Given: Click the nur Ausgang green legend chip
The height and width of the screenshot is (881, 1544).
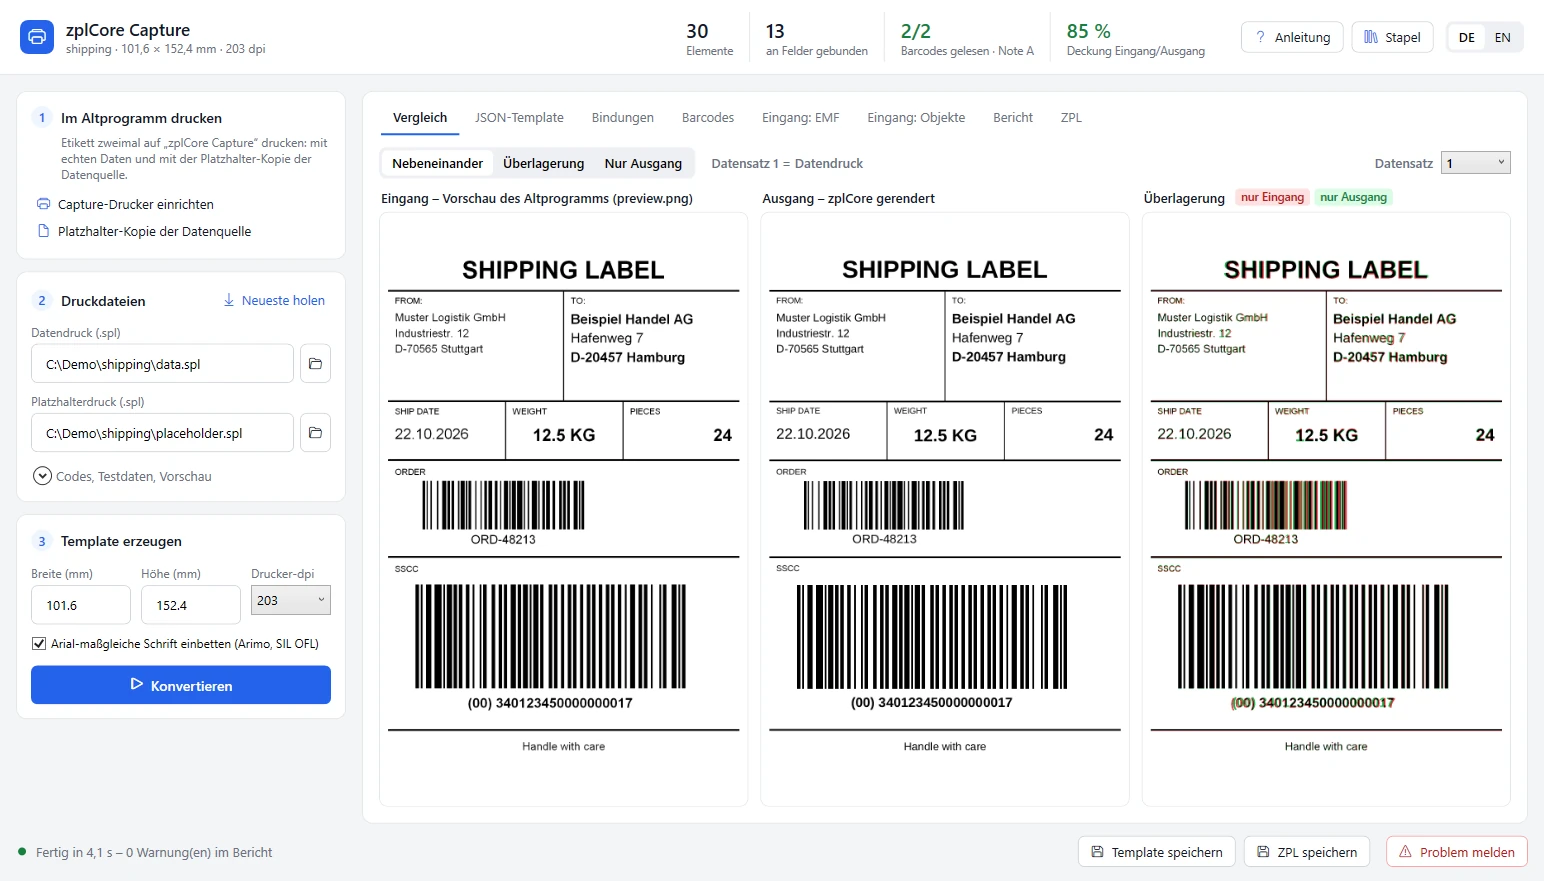Looking at the screenshot, I should (x=1353, y=197).
